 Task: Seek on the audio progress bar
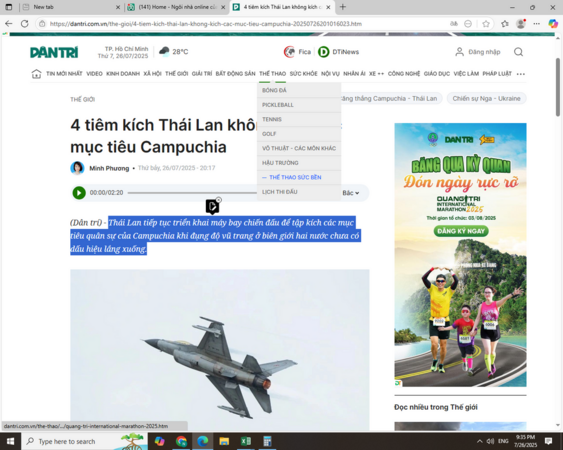pos(192,193)
